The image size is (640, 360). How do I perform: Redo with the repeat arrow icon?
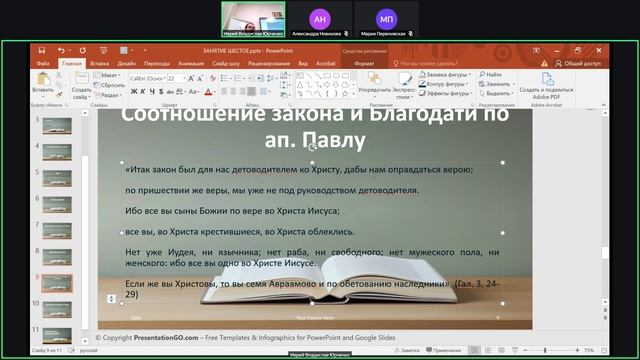click(83, 50)
